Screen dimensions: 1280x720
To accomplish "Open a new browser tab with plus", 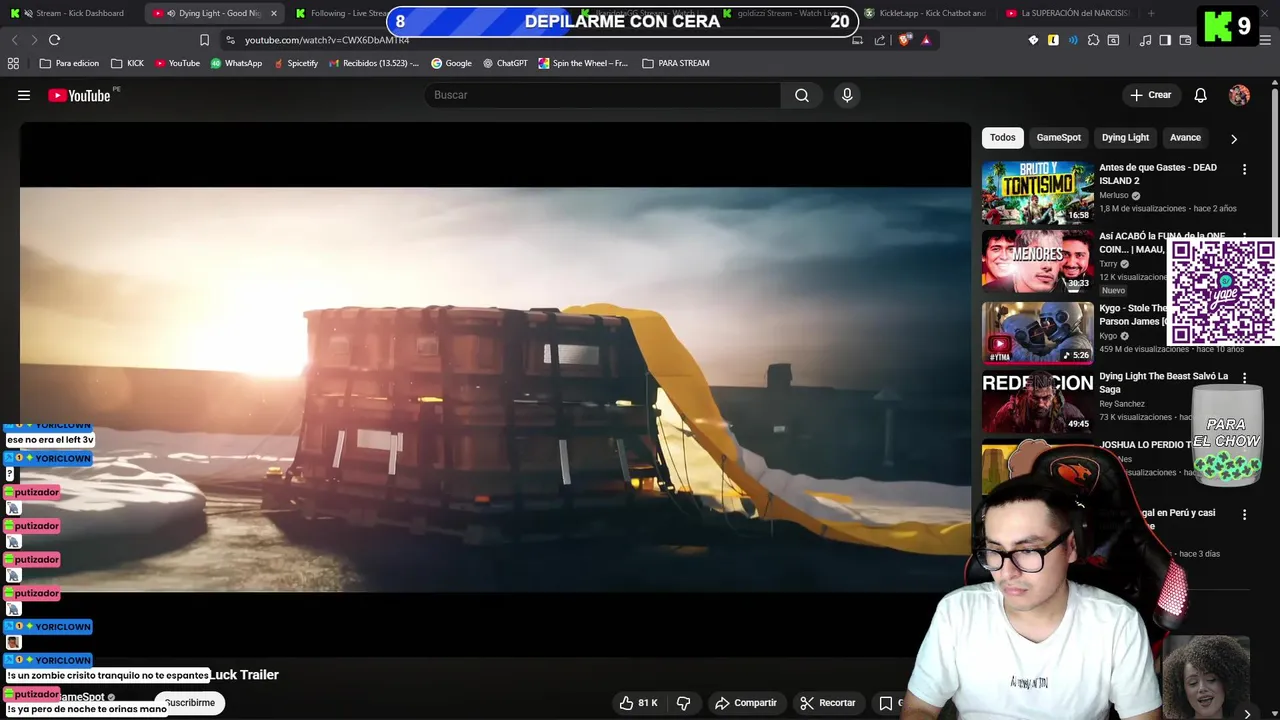I will [x=1151, y=13].
